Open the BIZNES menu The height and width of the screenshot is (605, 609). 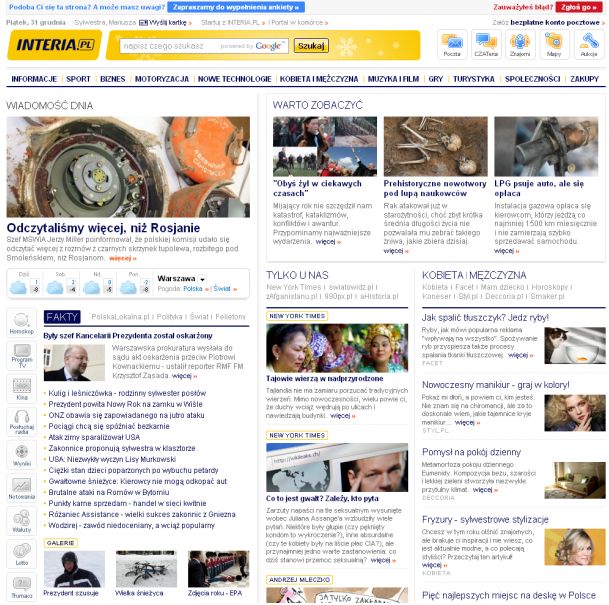coord(113,79)
